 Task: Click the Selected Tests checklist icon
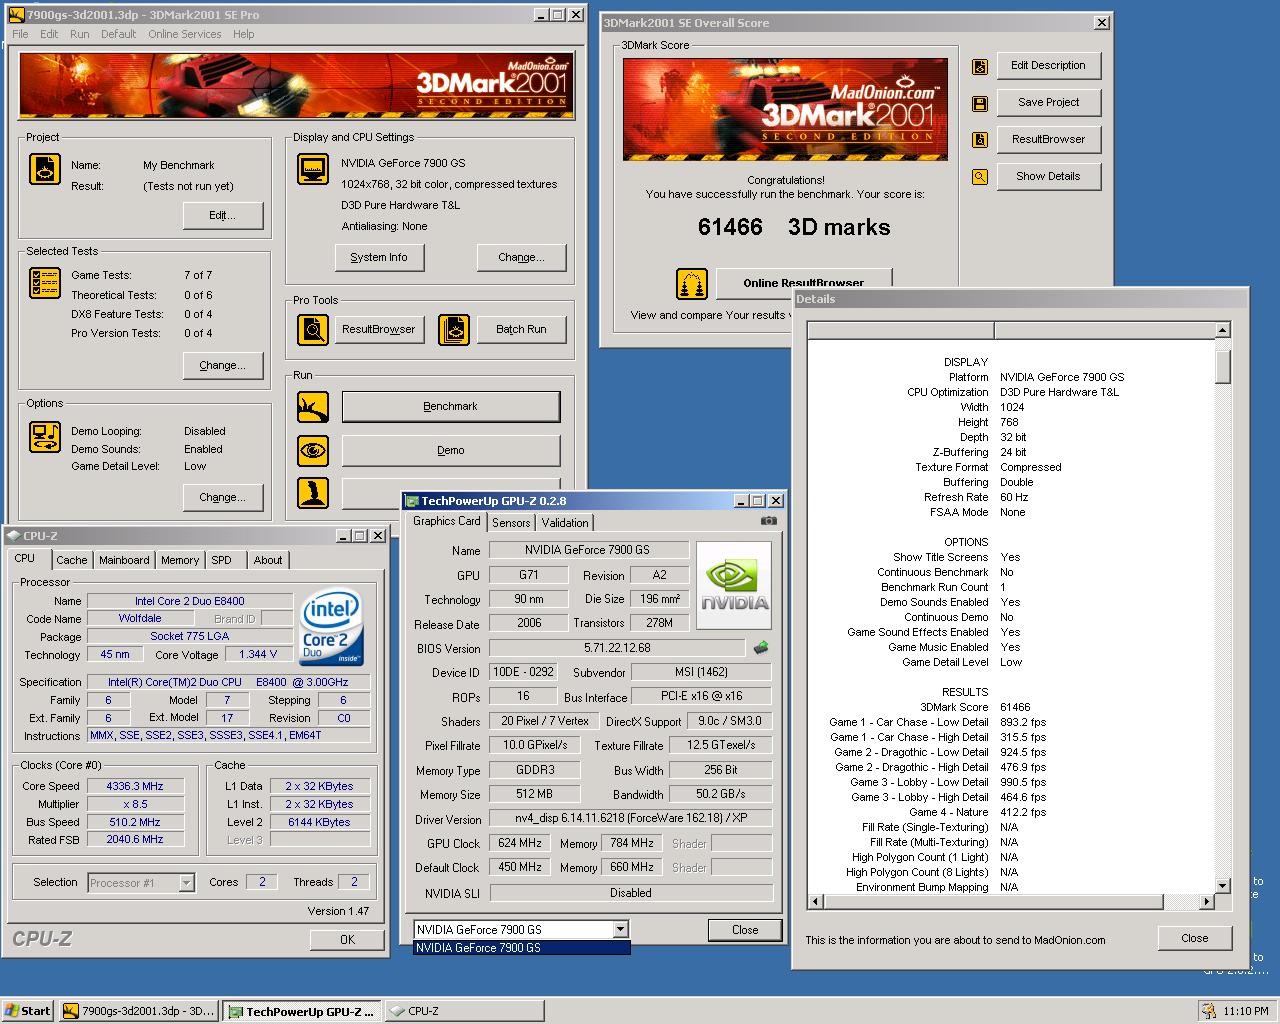[x=44, y=283]
